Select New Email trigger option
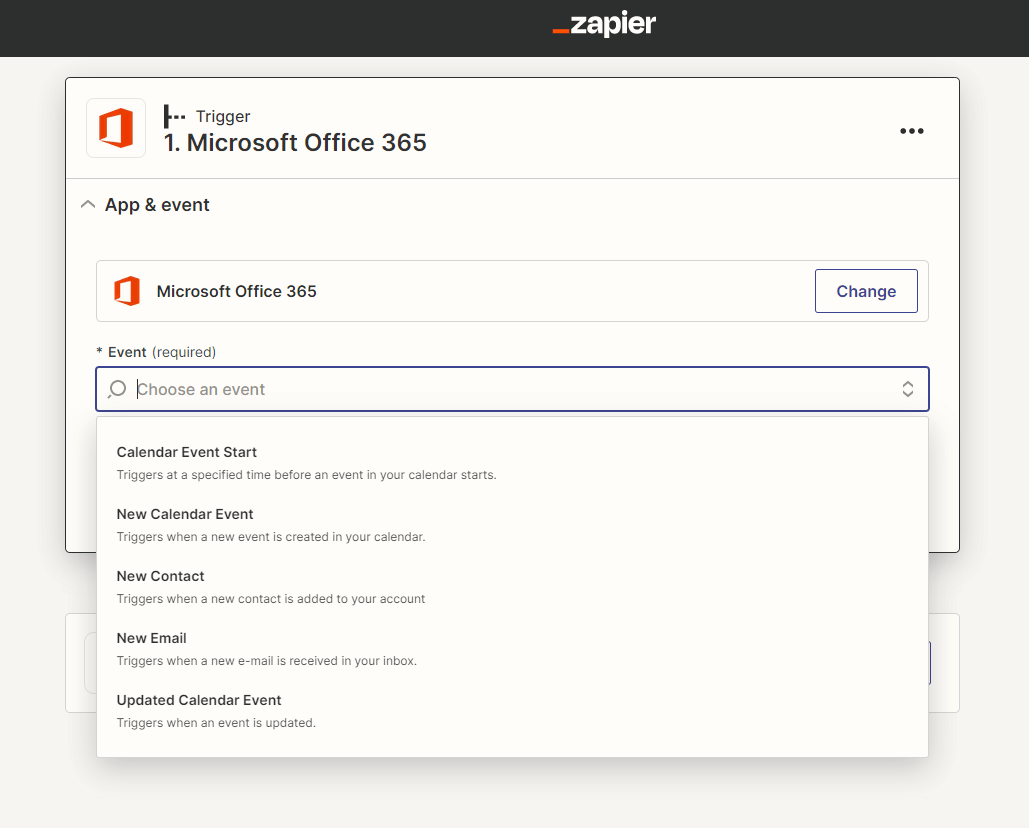This screenshot has height=828, width=1029. [512, 649]
